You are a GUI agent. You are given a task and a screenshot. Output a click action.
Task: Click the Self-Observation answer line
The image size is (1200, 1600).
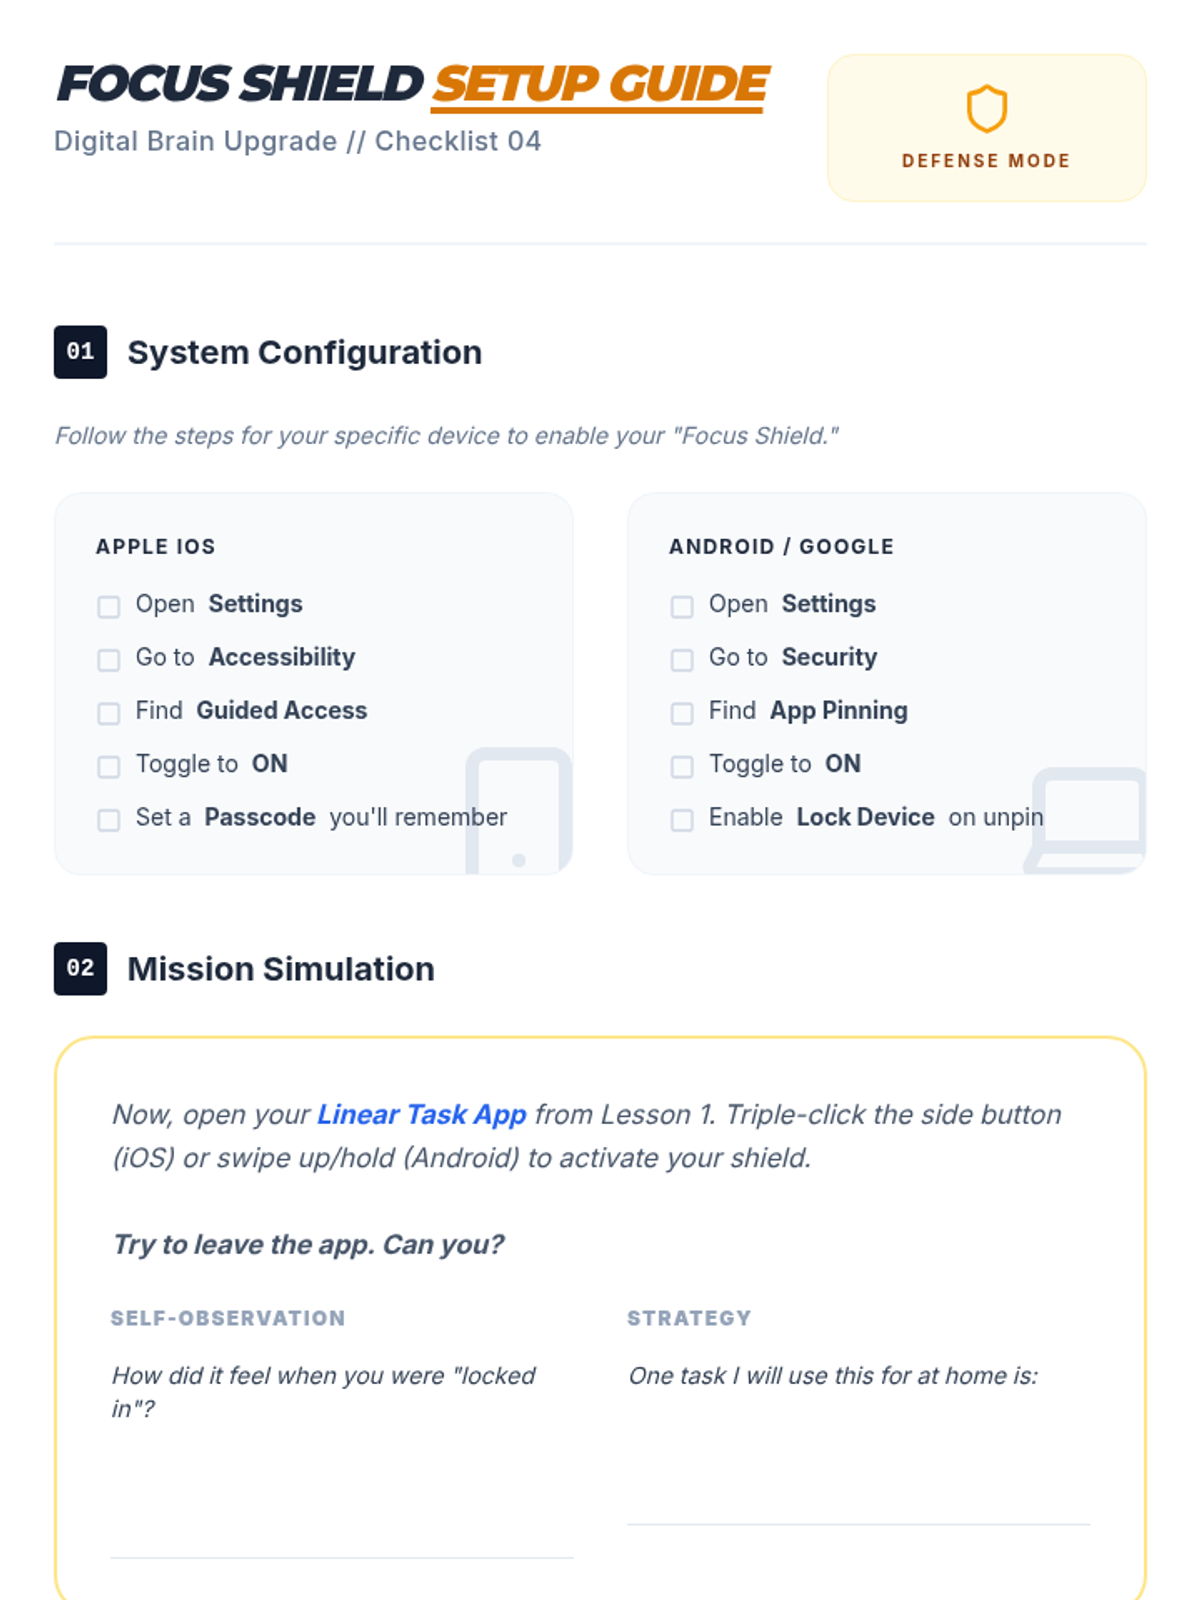click(342, 1557)
